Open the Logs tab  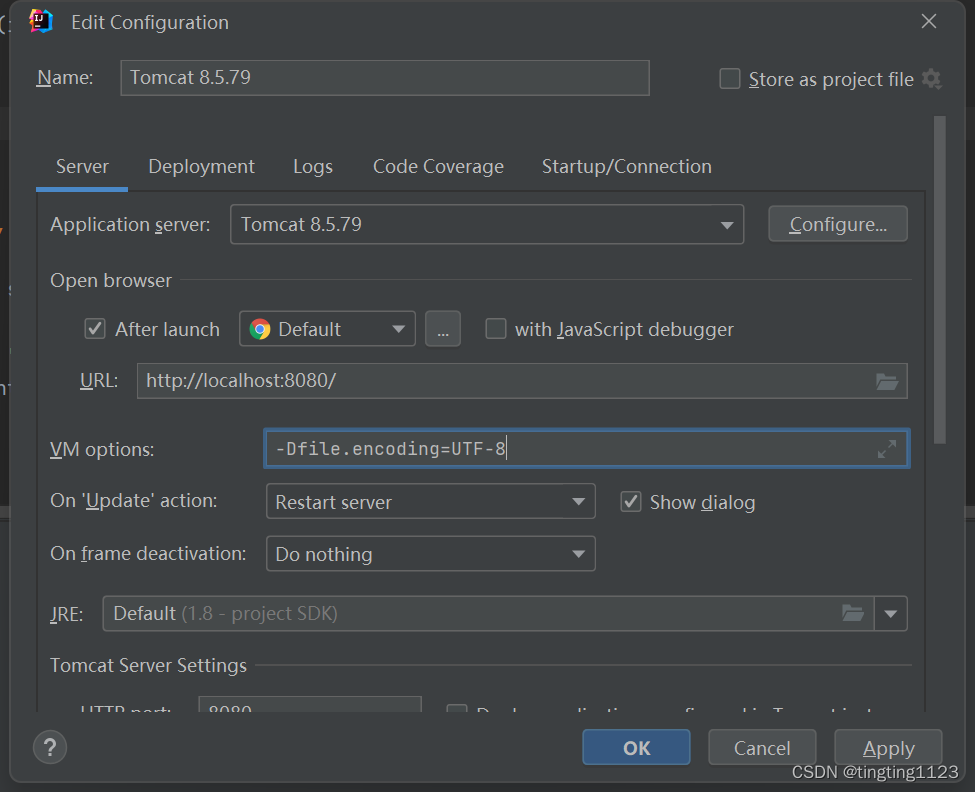pos(313,167)
